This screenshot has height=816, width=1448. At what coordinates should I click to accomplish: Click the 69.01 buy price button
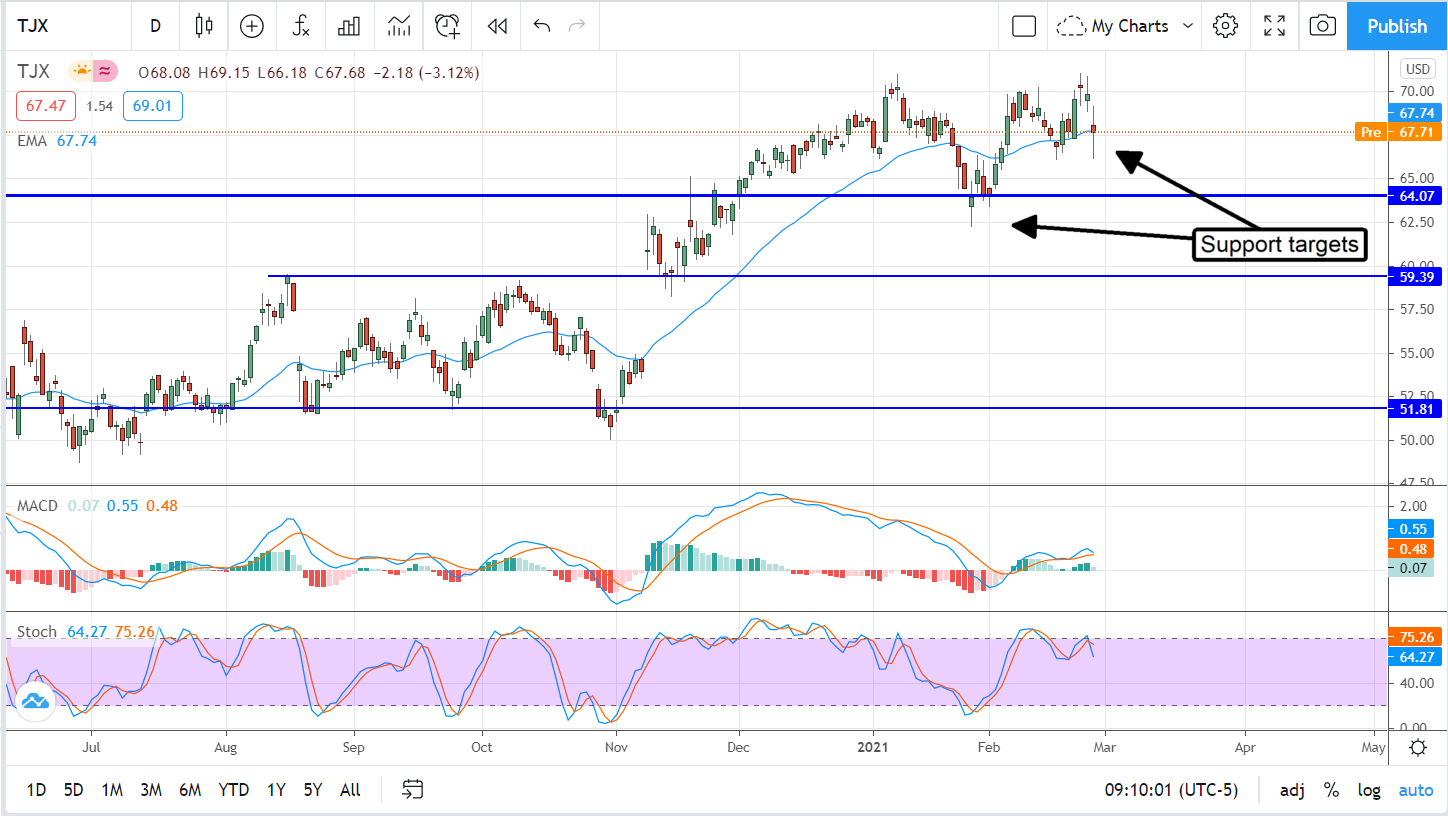tap(153, 106)
